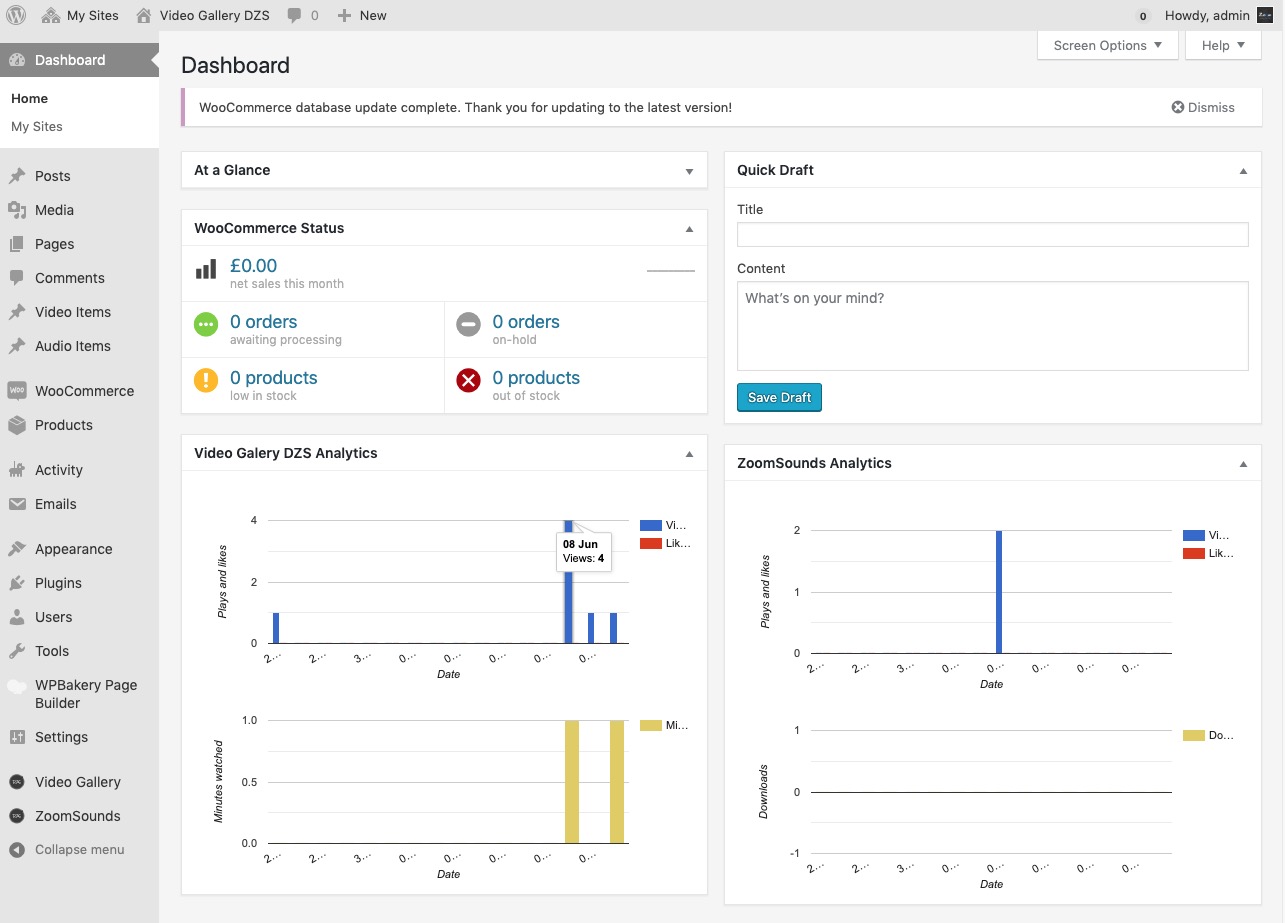Click the My Sites network icon
The width and height of the screenshot is (1285, 923).
(x=50, y=15)
